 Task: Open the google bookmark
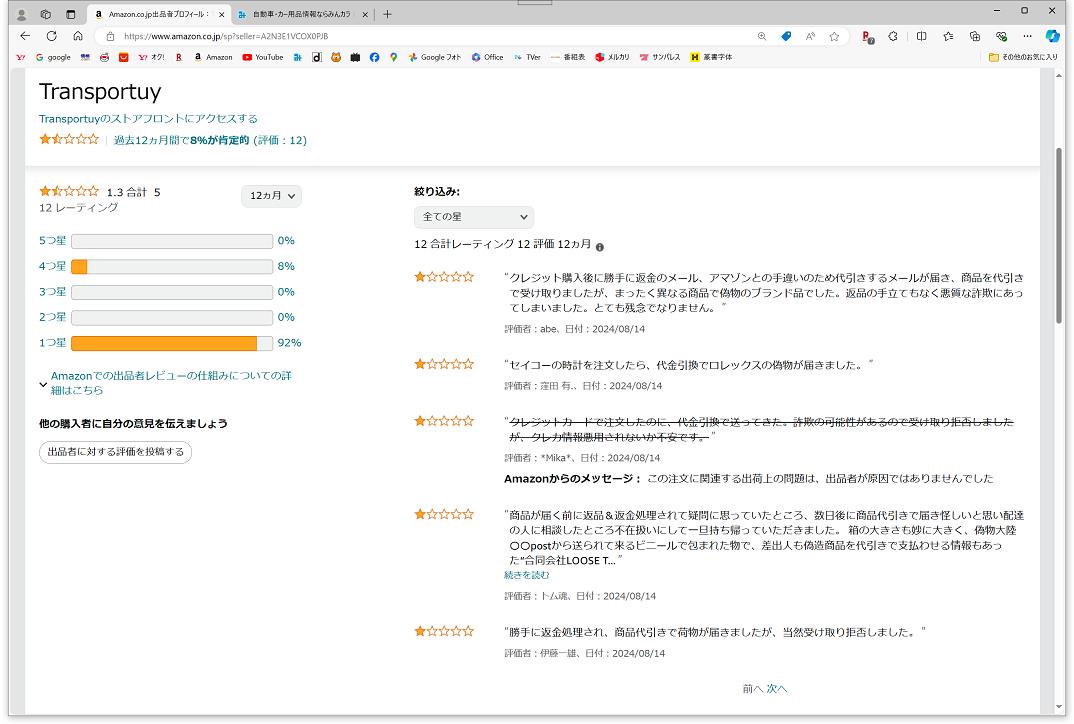[53, 58]
